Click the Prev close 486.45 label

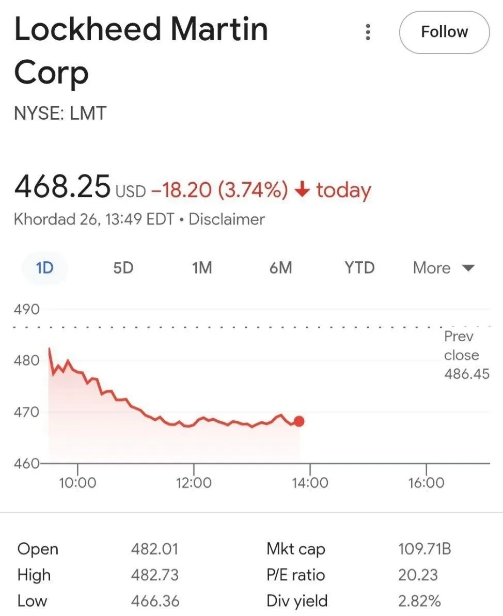tap(467, 355)
